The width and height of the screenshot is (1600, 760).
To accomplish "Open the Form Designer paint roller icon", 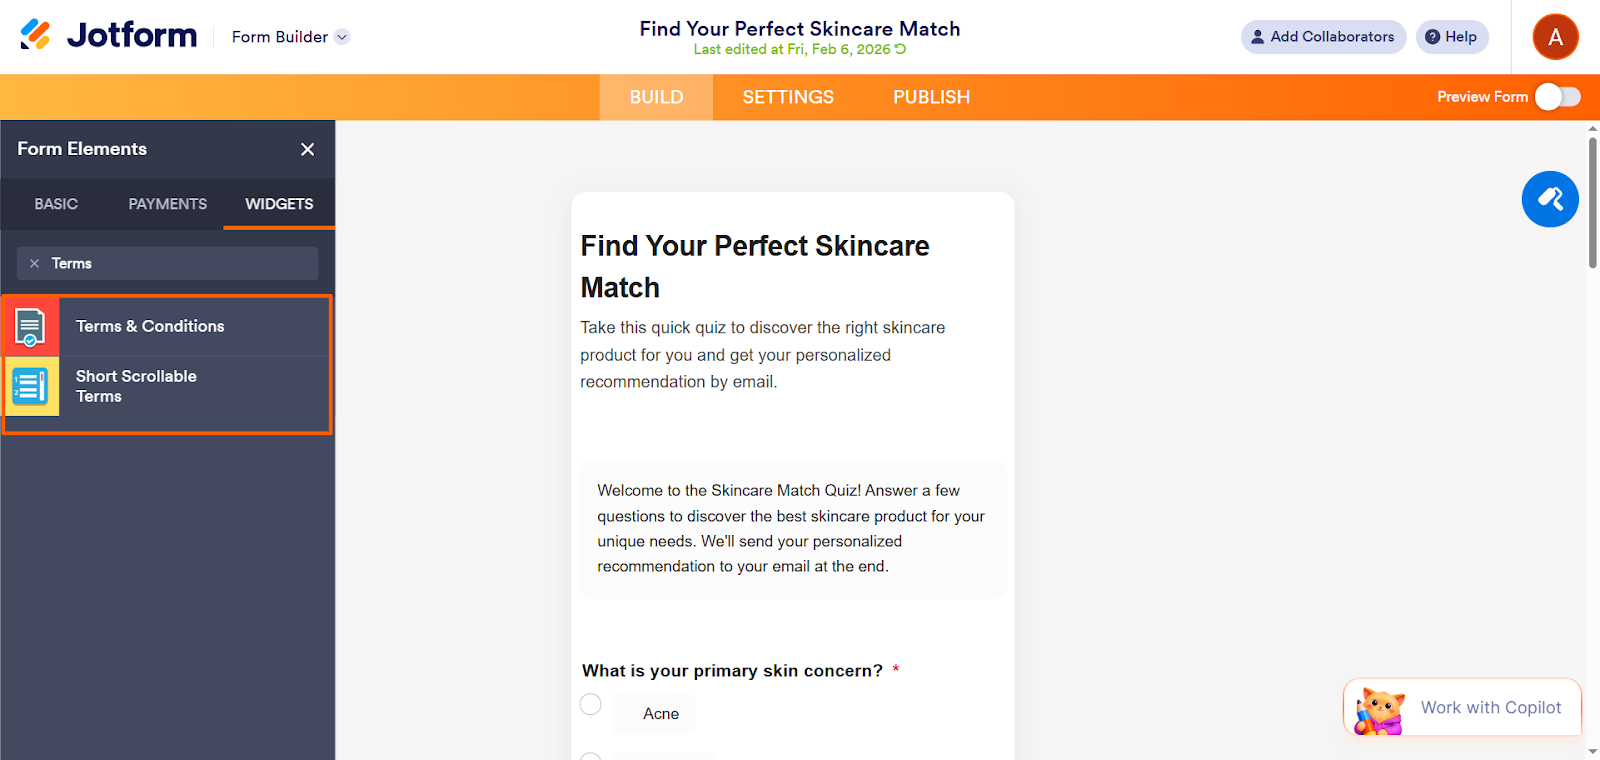I will [1550, 199].
